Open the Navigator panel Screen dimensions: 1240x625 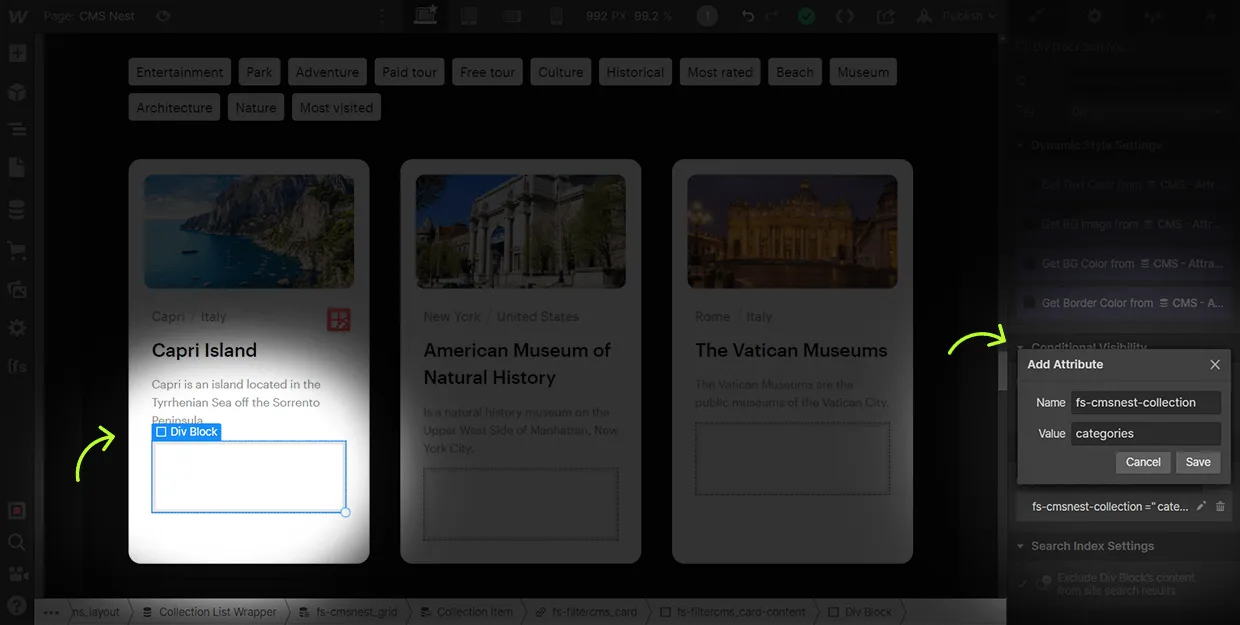(x=17, y=130)
